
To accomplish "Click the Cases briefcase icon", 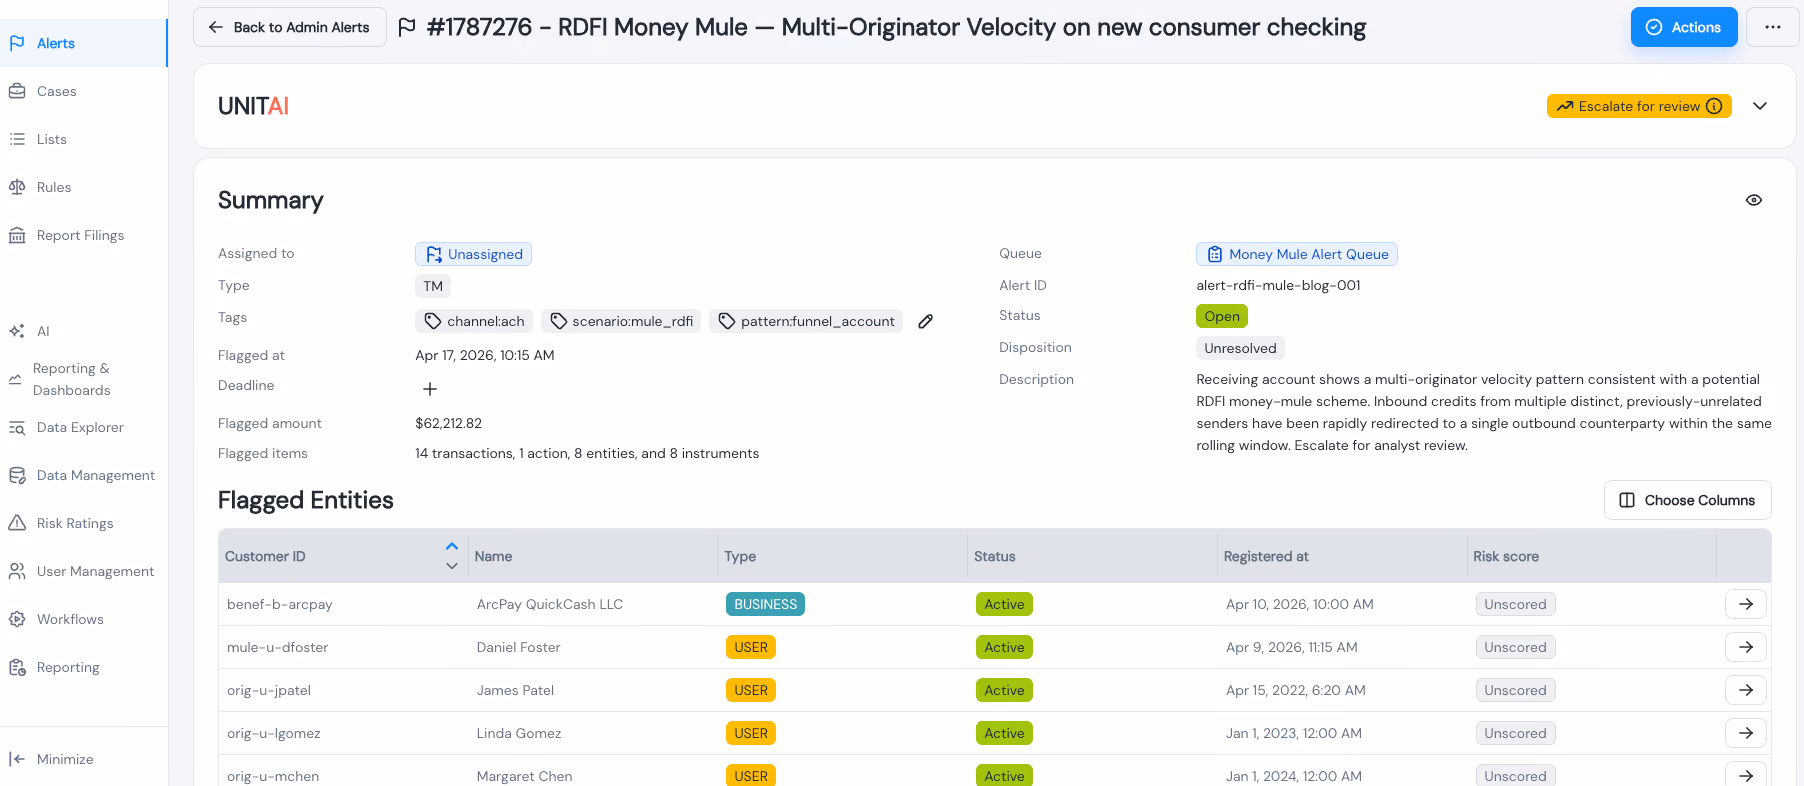I will tap(17, 91).
